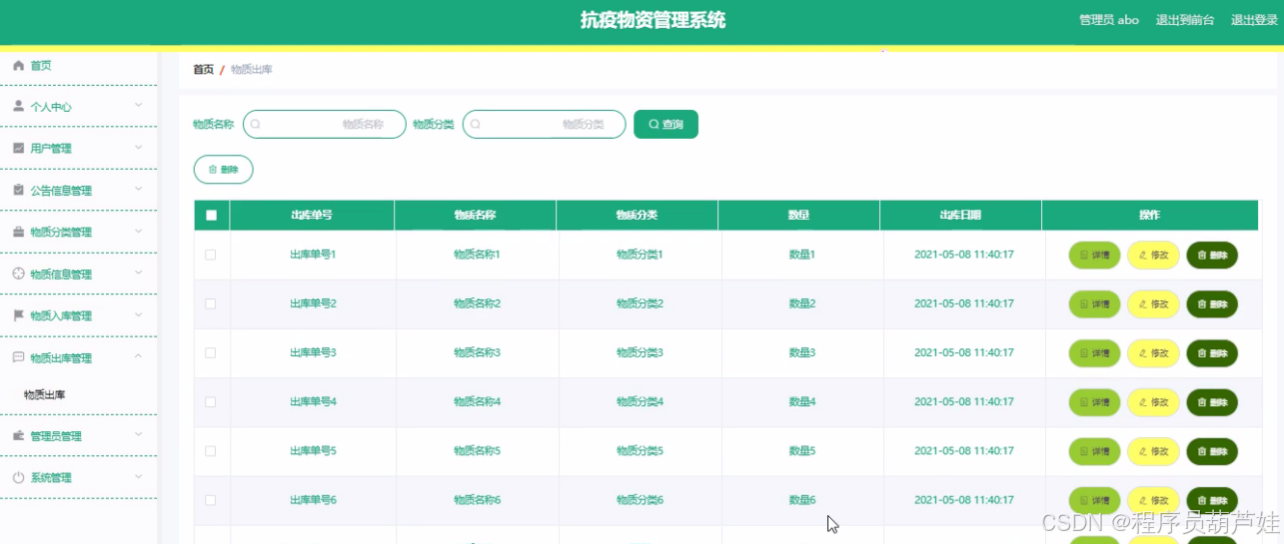
Task: Click 修改 for row 出库单号6
Action: tap(1154, 500)
